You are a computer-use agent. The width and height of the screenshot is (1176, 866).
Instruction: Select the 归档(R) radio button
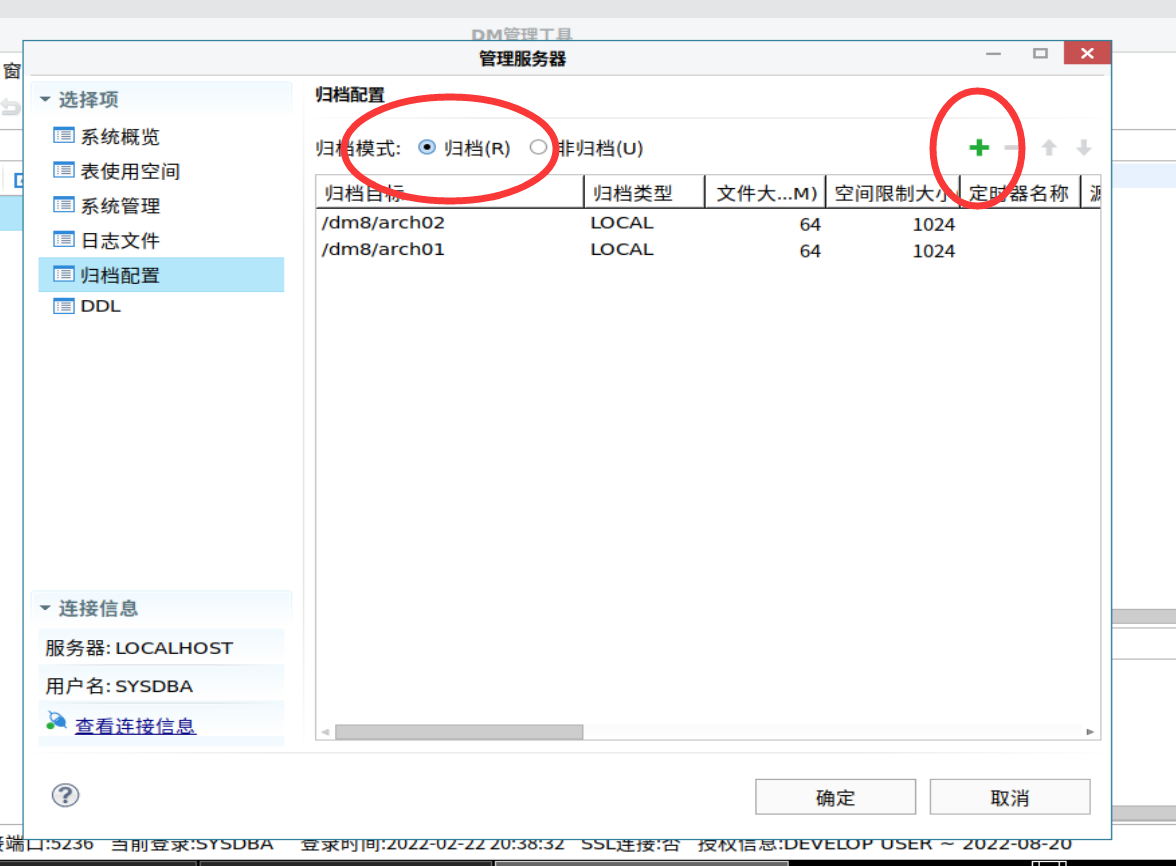(427, 147)
